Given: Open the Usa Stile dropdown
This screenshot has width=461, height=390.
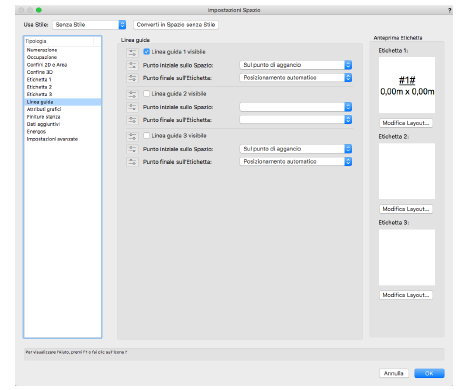Looking at the screenshot, I should pyautogui.click(x=89, y=25).
